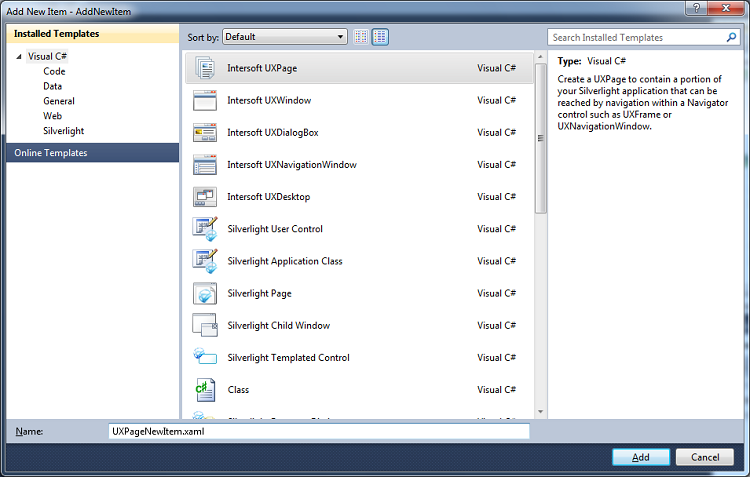Screen dimensions: 750x477
Task: Click the Add button
Action: pos(640,457)
